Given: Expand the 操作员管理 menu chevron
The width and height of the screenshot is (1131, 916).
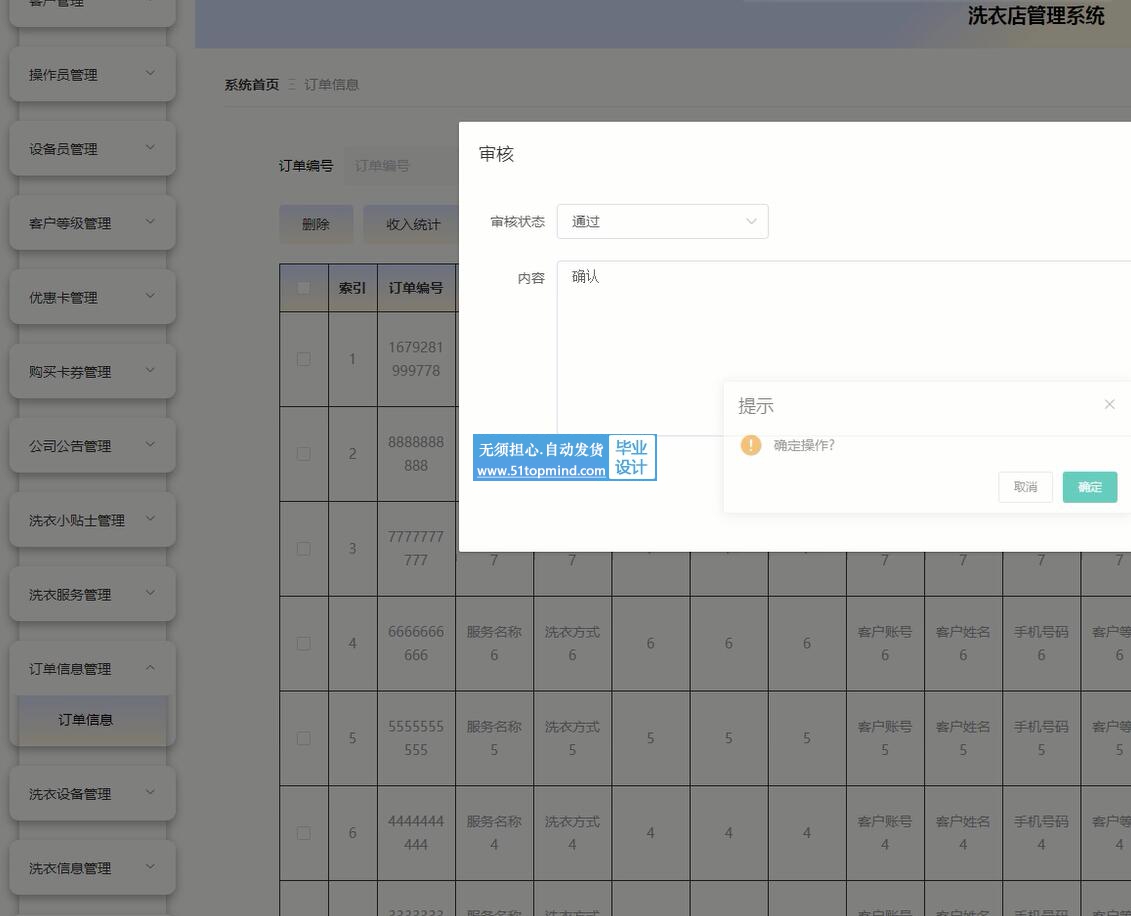Looking at the screenshot, I should (150, 73).
